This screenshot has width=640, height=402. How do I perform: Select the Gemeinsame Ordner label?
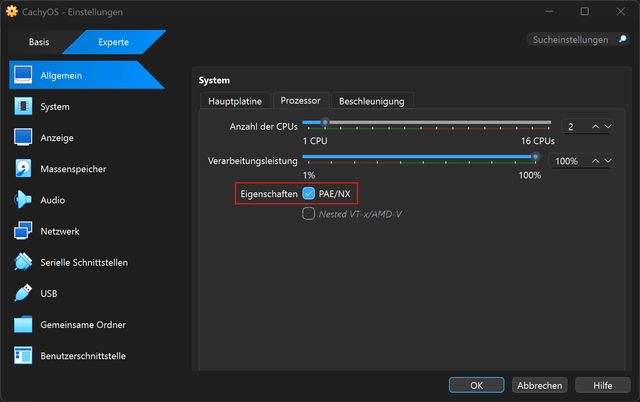pos(83,325)
